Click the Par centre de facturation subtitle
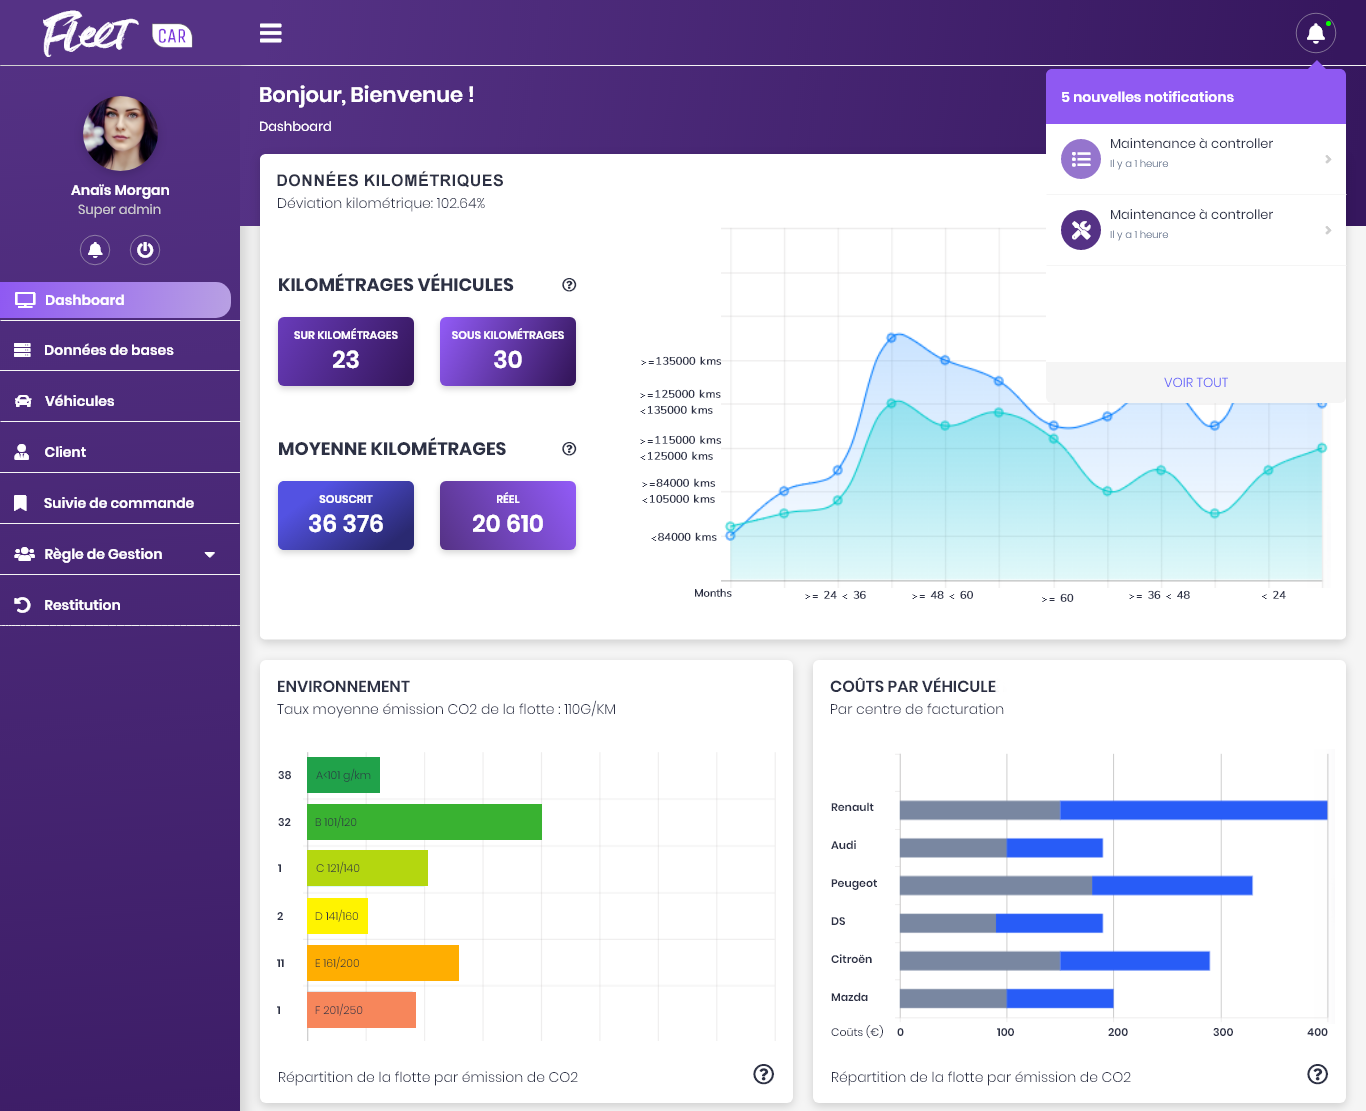This screenshot has width=1366, height=1111. tap(917, 710)
